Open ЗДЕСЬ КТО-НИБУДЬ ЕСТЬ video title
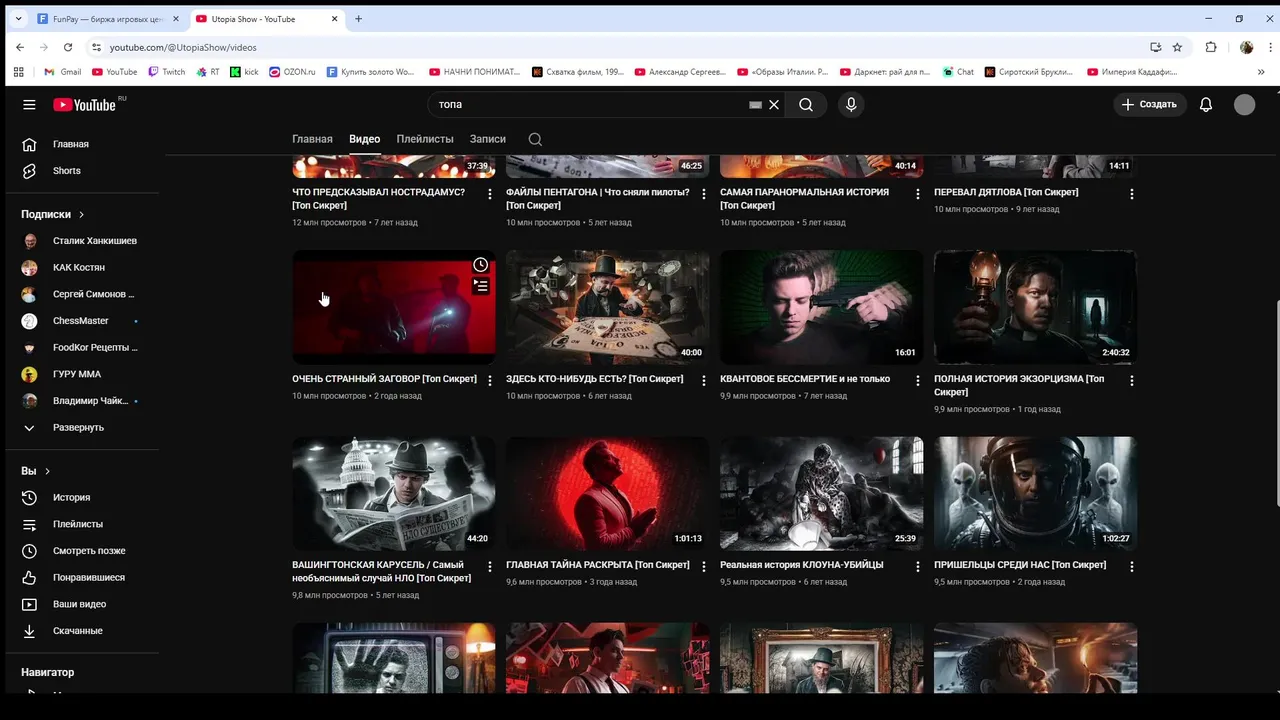The image size is (1280, 720). (594, 379)
